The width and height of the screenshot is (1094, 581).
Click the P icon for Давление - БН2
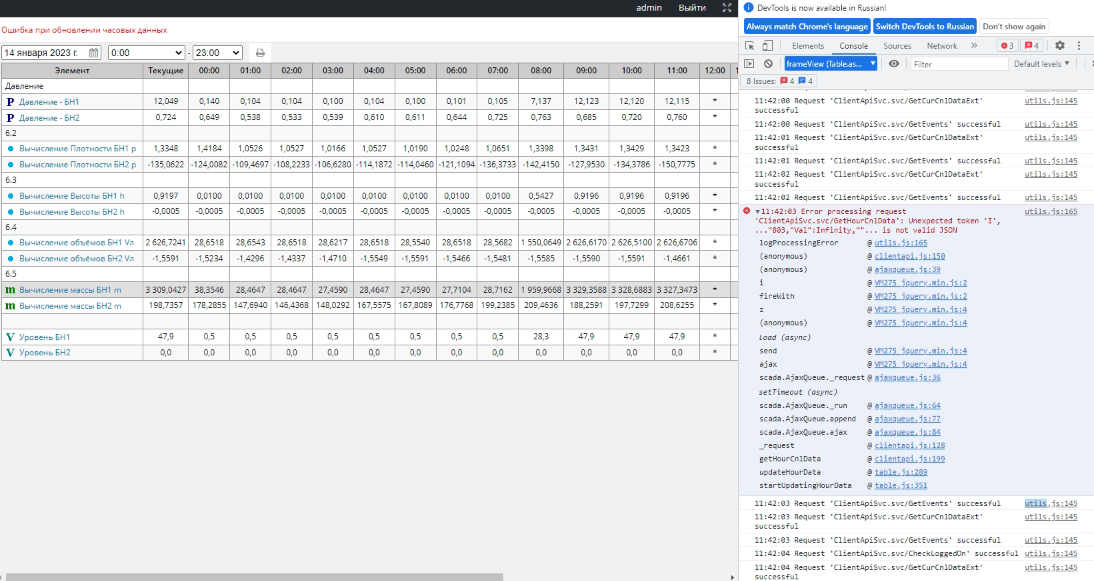(10, 117)
